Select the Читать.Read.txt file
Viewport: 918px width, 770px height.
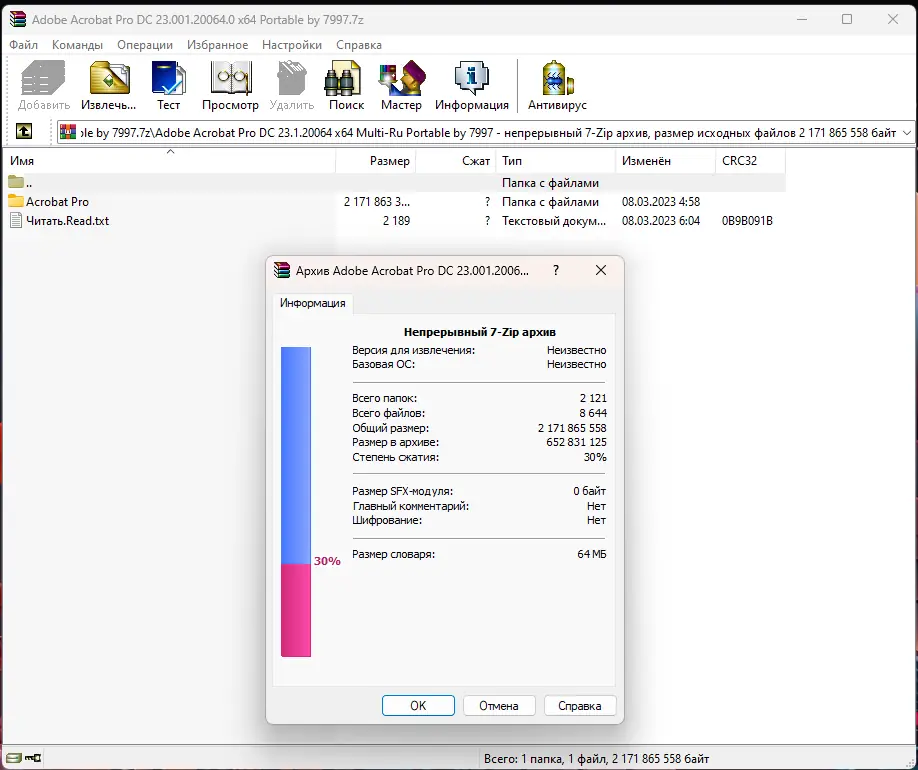(67, 220)
